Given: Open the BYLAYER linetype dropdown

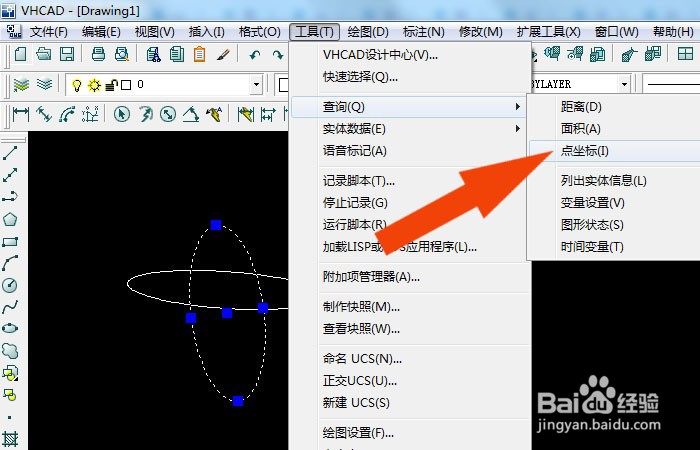Looking at the screenshot, I should [624, 84].
